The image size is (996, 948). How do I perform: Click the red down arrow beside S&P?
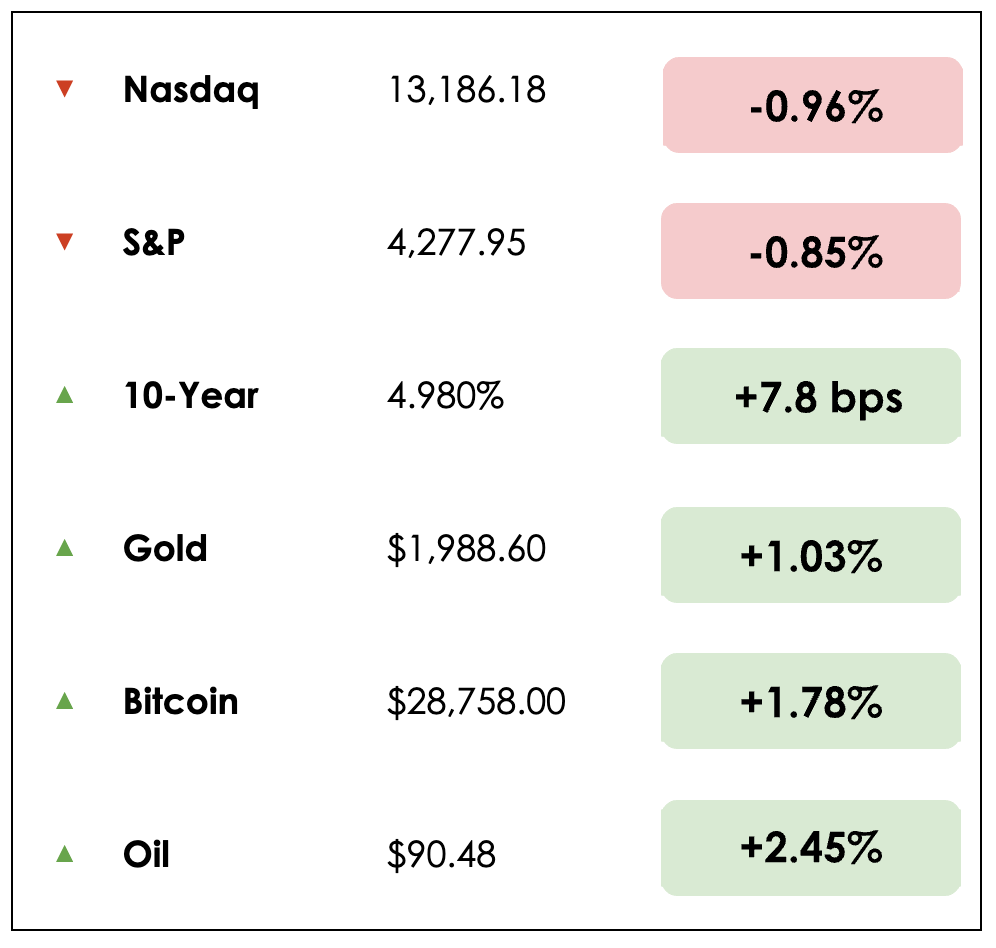(65, 242)
